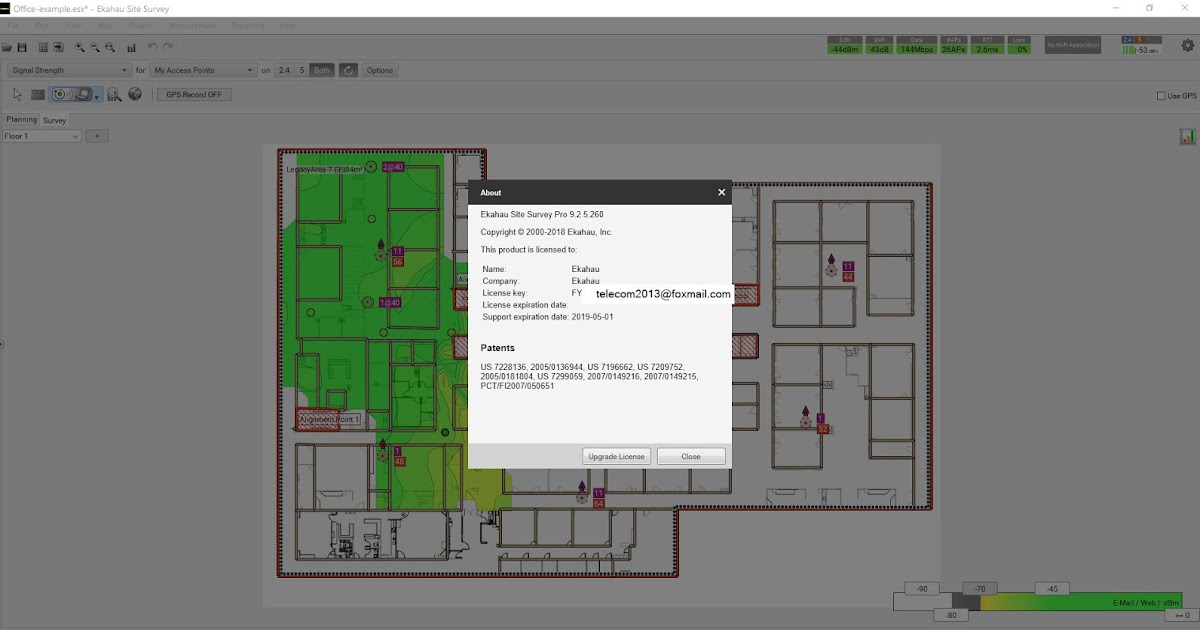Select the -45 legend threshold handle
This screenshot has height=630, width=1200.
click(1053, 588)
